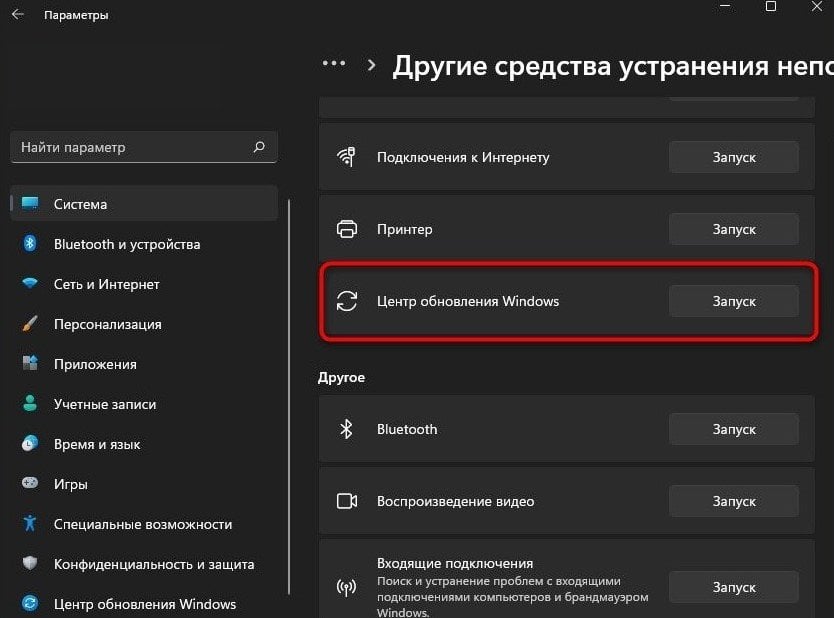Select Игры in the sidebar
The image size is (834, 618).
[x=144, y=483]
